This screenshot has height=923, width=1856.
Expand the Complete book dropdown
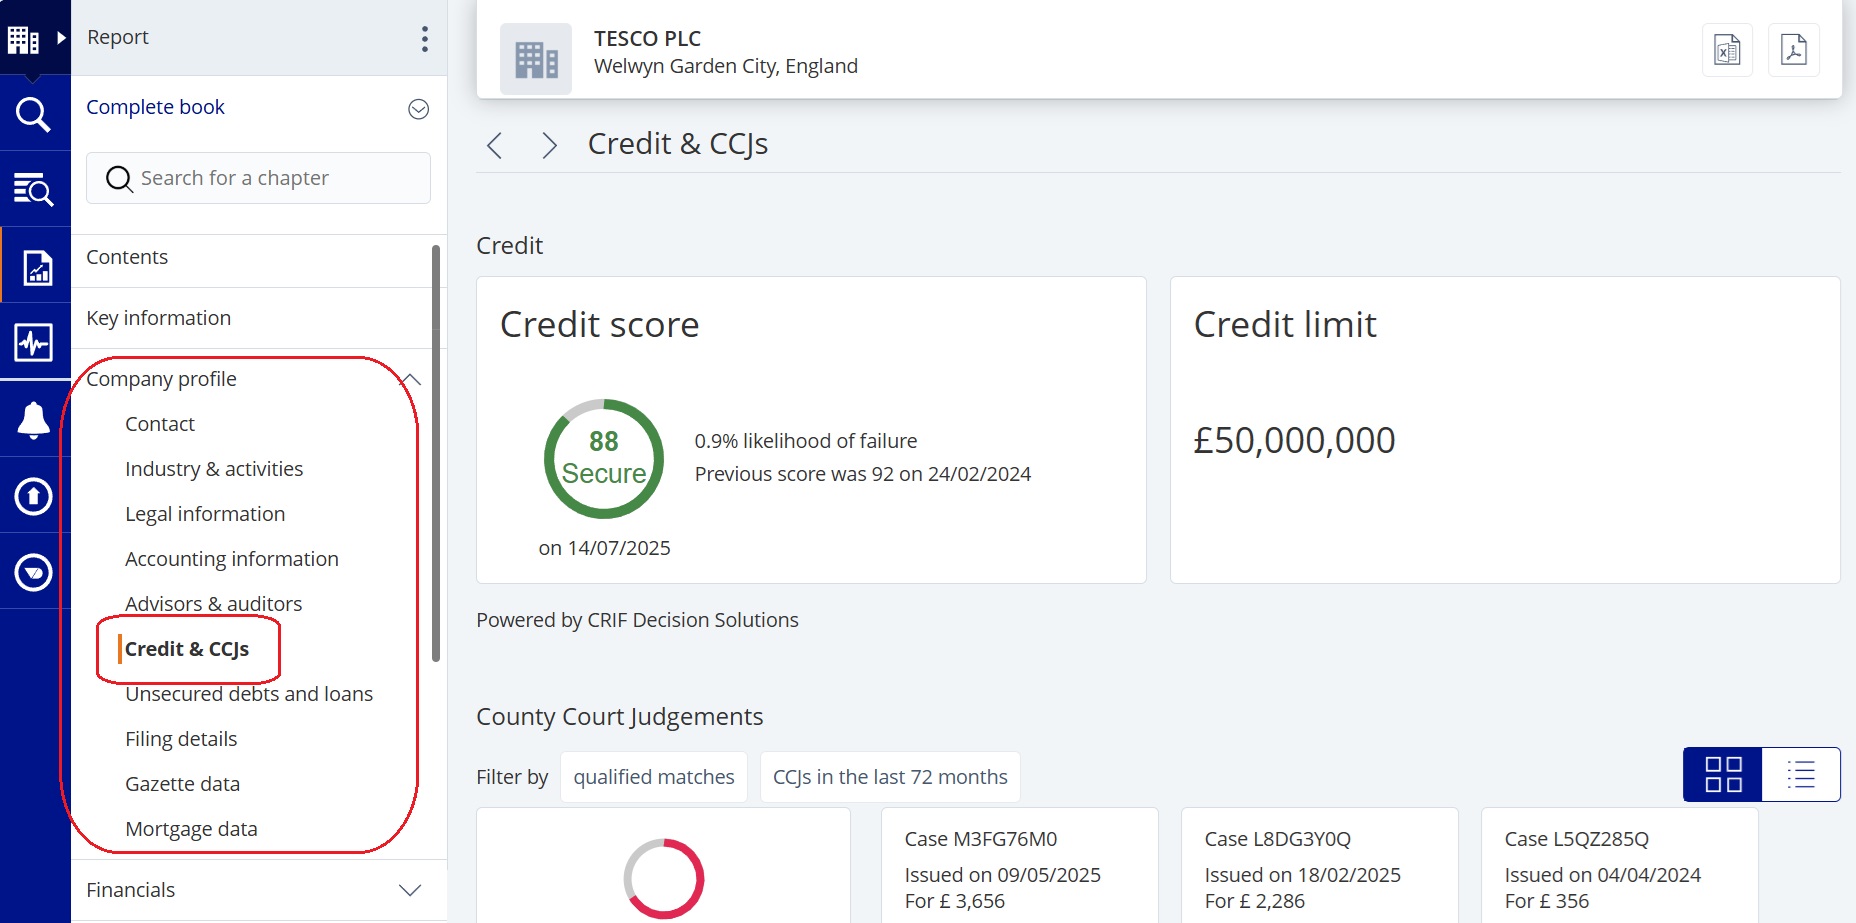point(419,109)
